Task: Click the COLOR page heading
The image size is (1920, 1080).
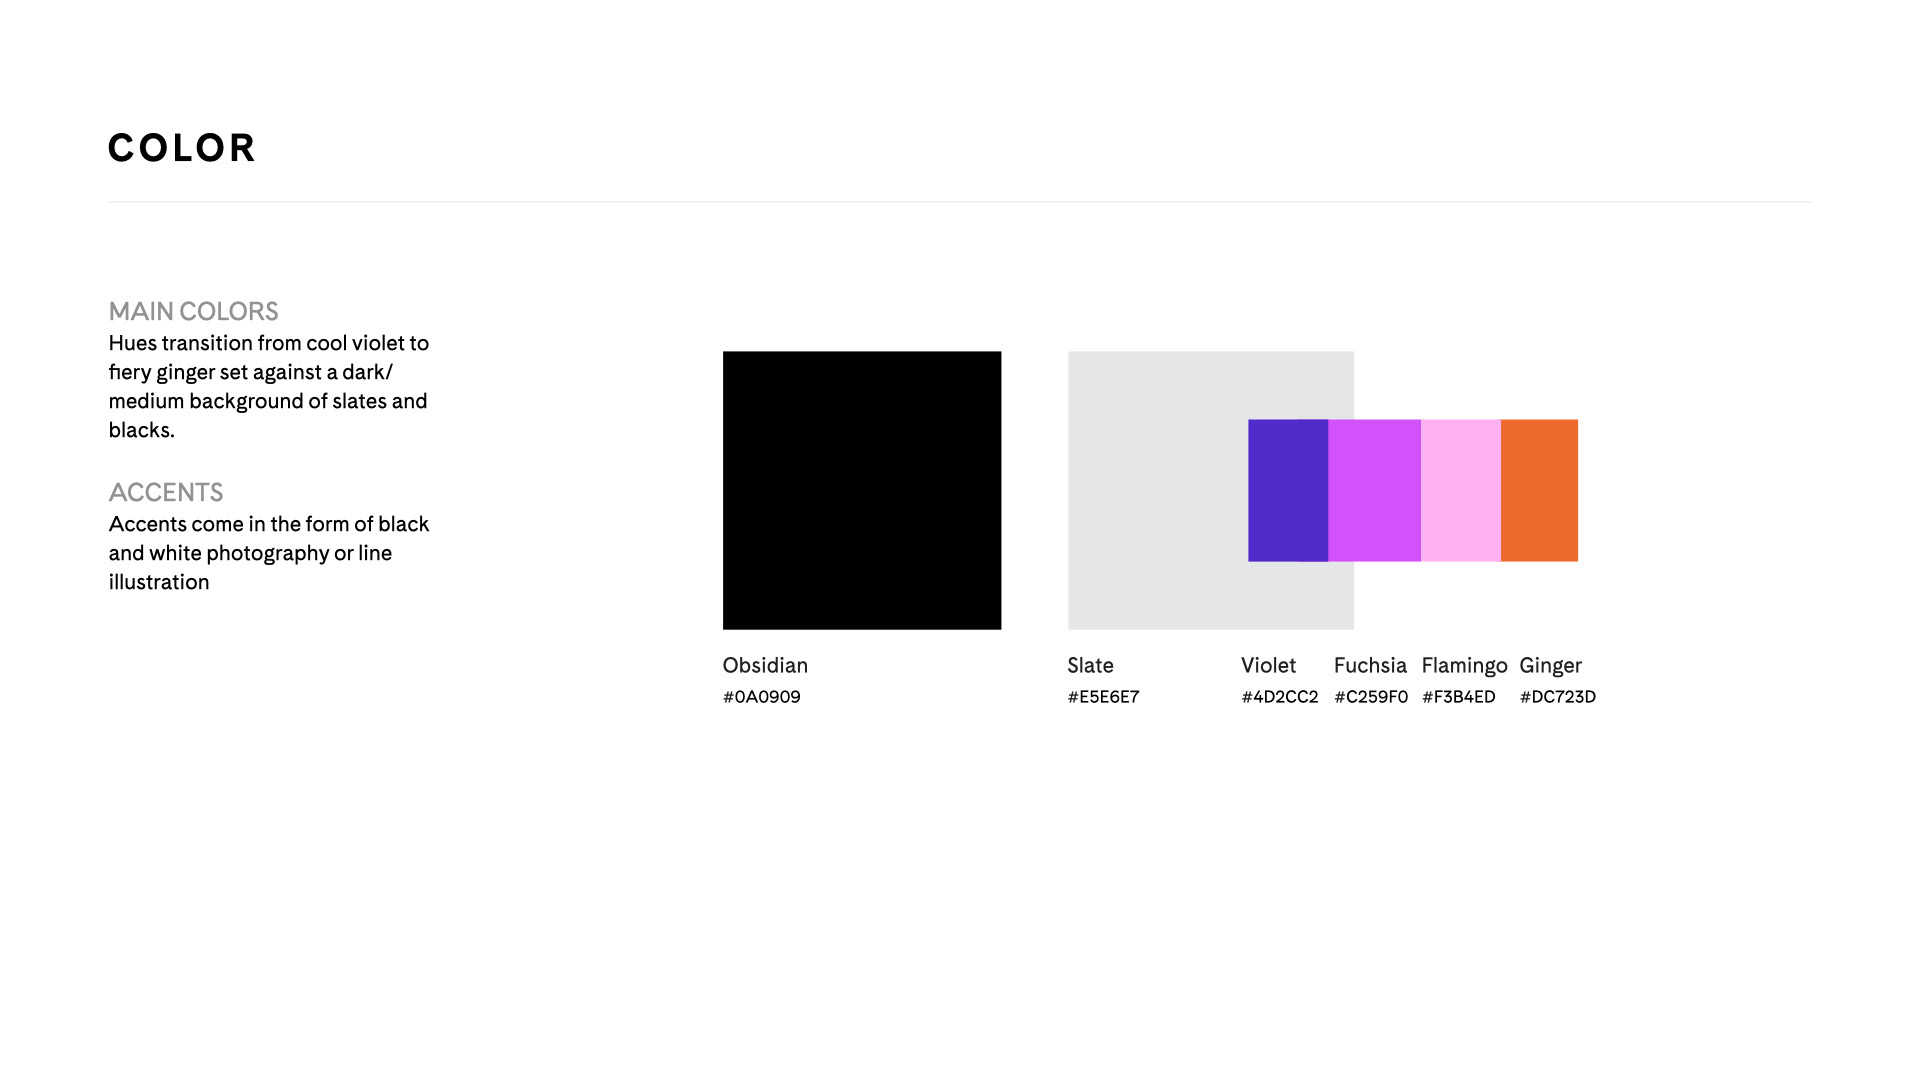Action: [x=182, y=148]
